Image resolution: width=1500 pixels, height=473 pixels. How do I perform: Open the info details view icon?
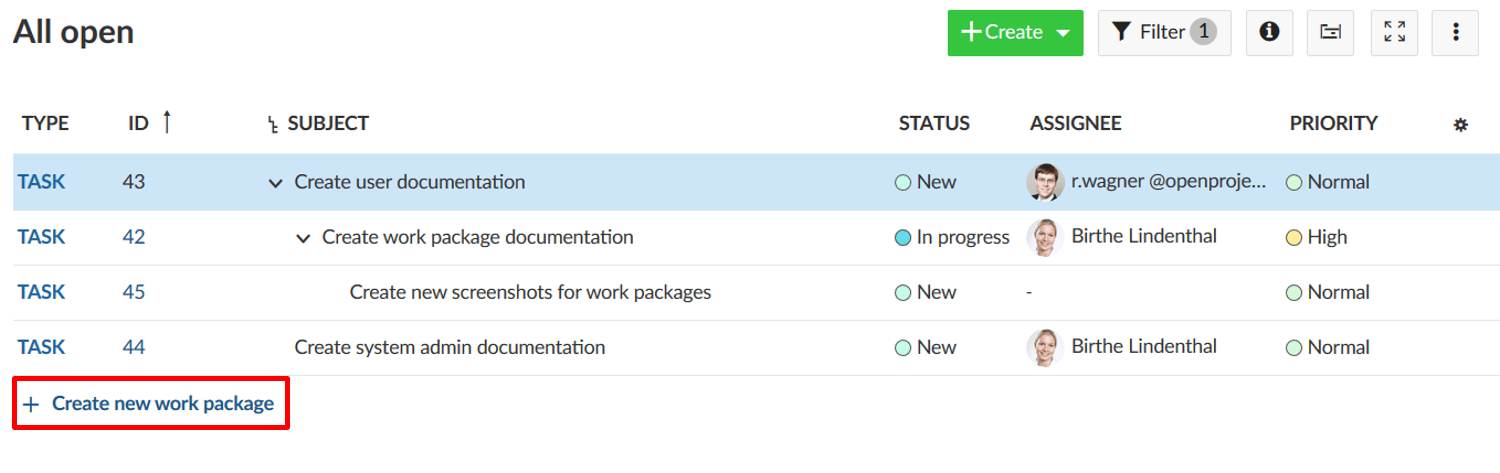click(1270, 33)
